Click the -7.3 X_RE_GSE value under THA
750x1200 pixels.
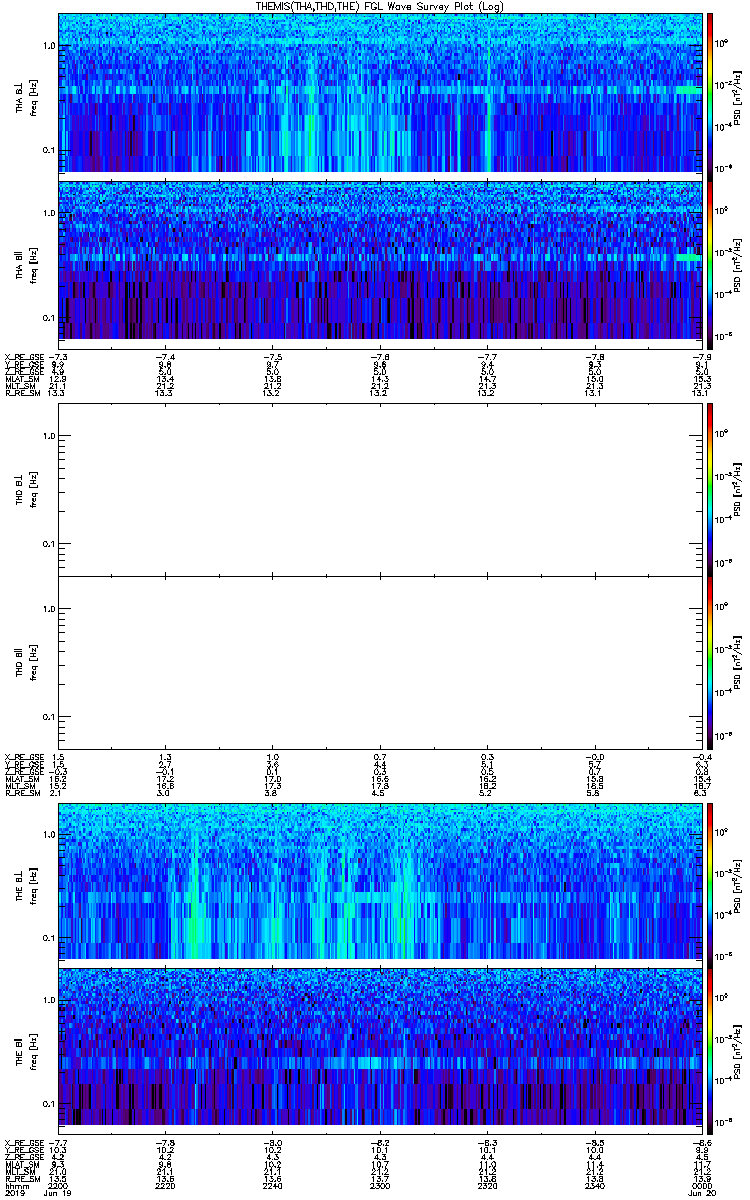(59, 357)
